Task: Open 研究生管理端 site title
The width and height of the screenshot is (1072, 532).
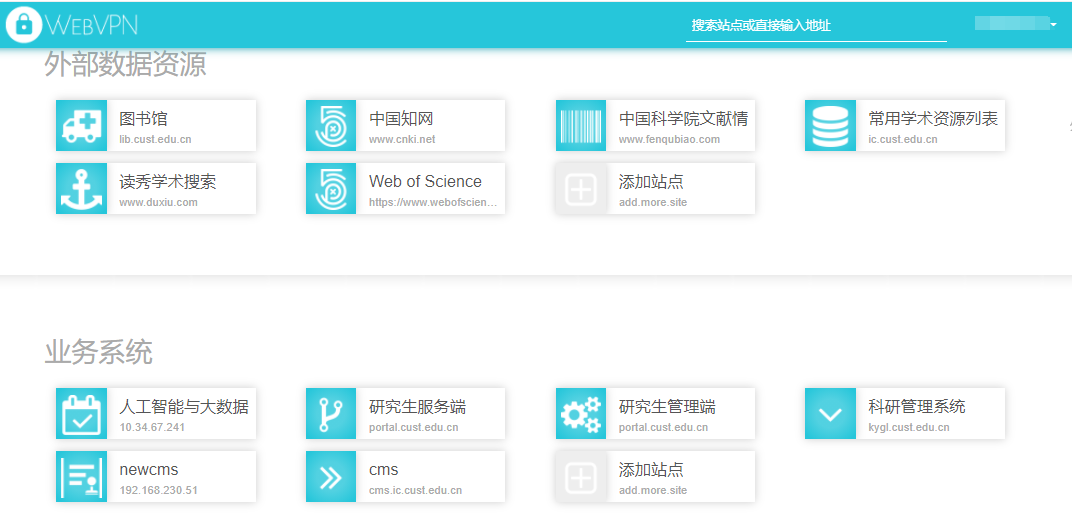Action: click(x=667, y=407)
